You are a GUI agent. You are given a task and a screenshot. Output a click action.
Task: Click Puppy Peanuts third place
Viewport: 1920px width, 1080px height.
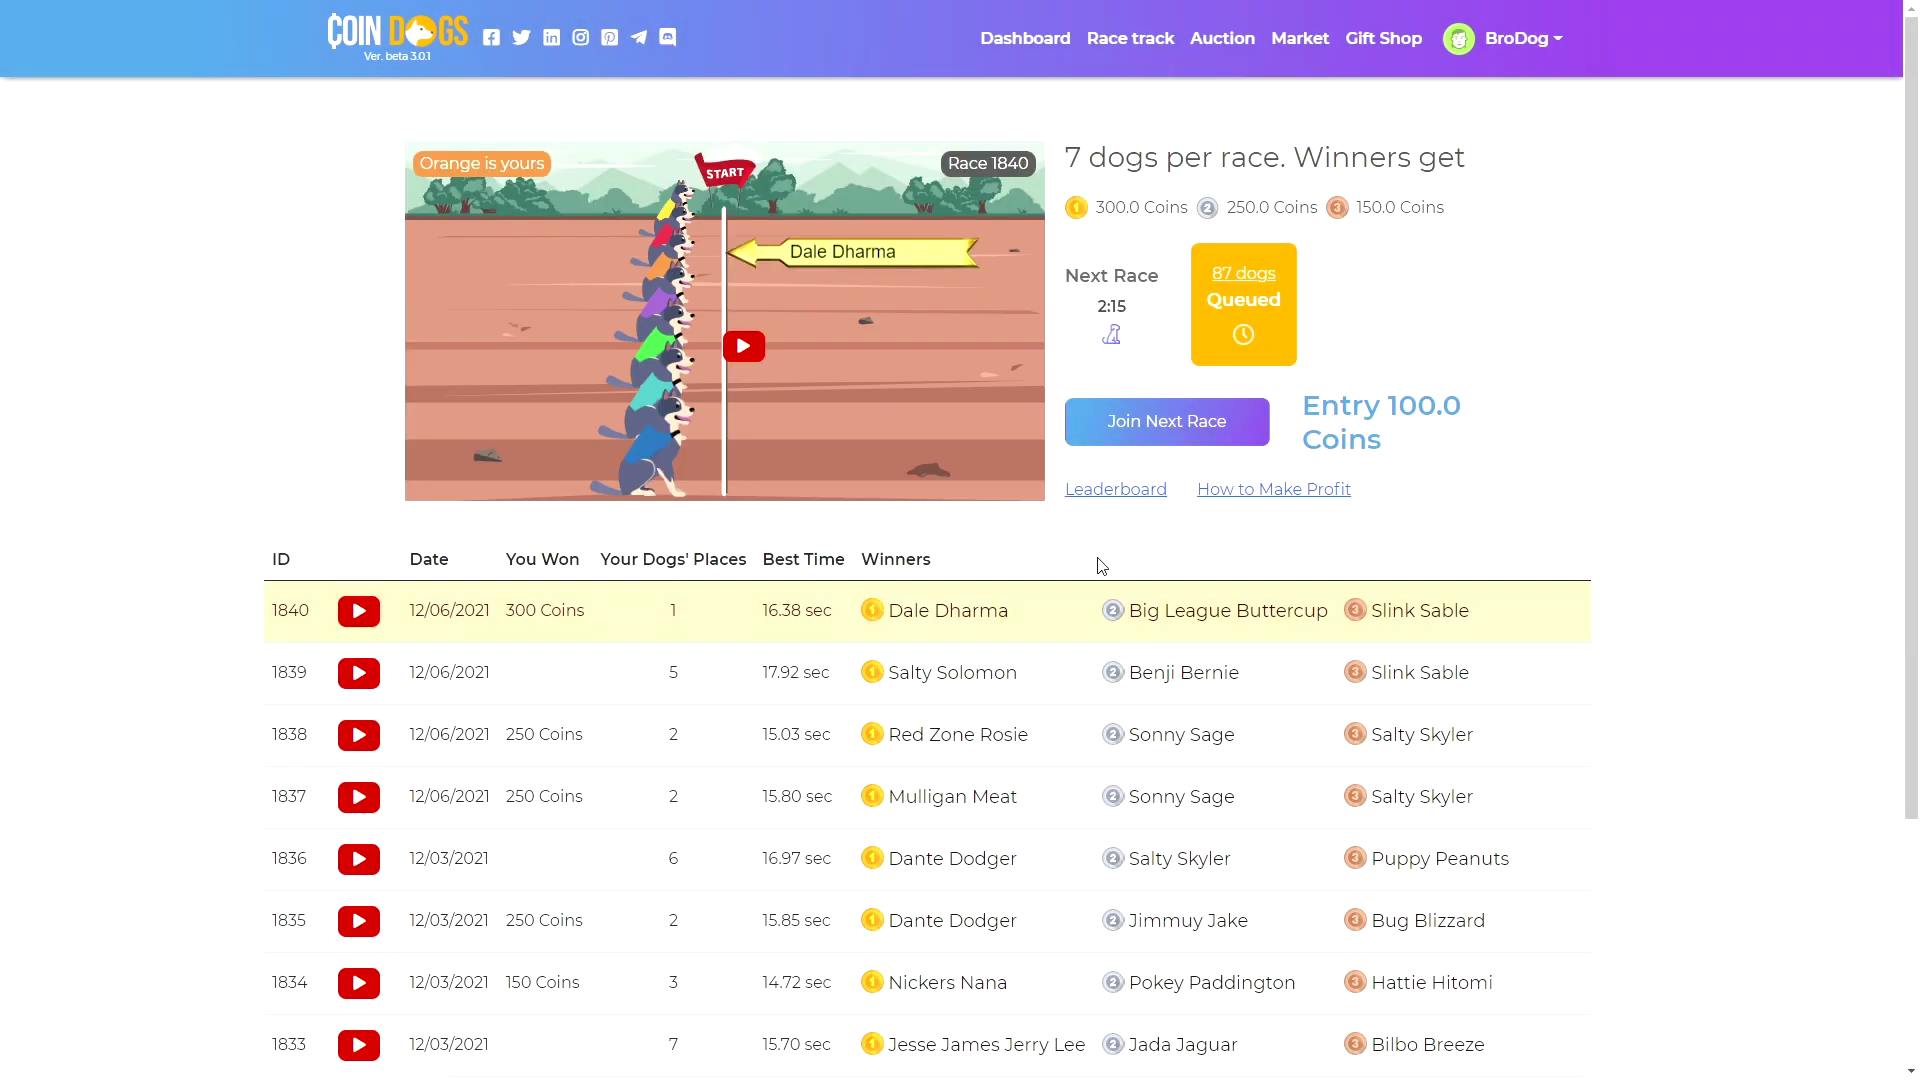pos(1440,859)
